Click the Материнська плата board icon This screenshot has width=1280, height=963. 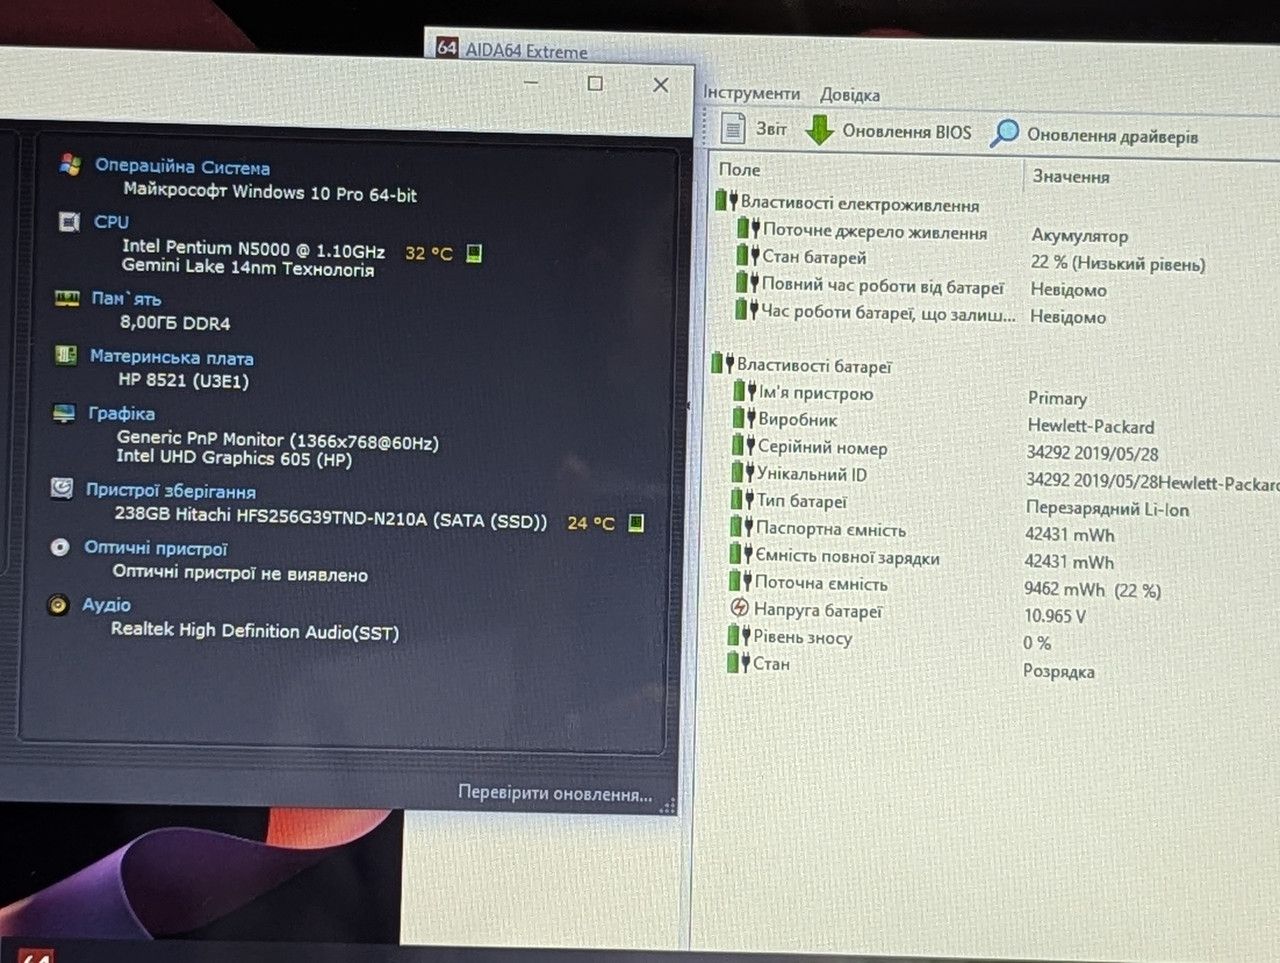coord(65,355)
